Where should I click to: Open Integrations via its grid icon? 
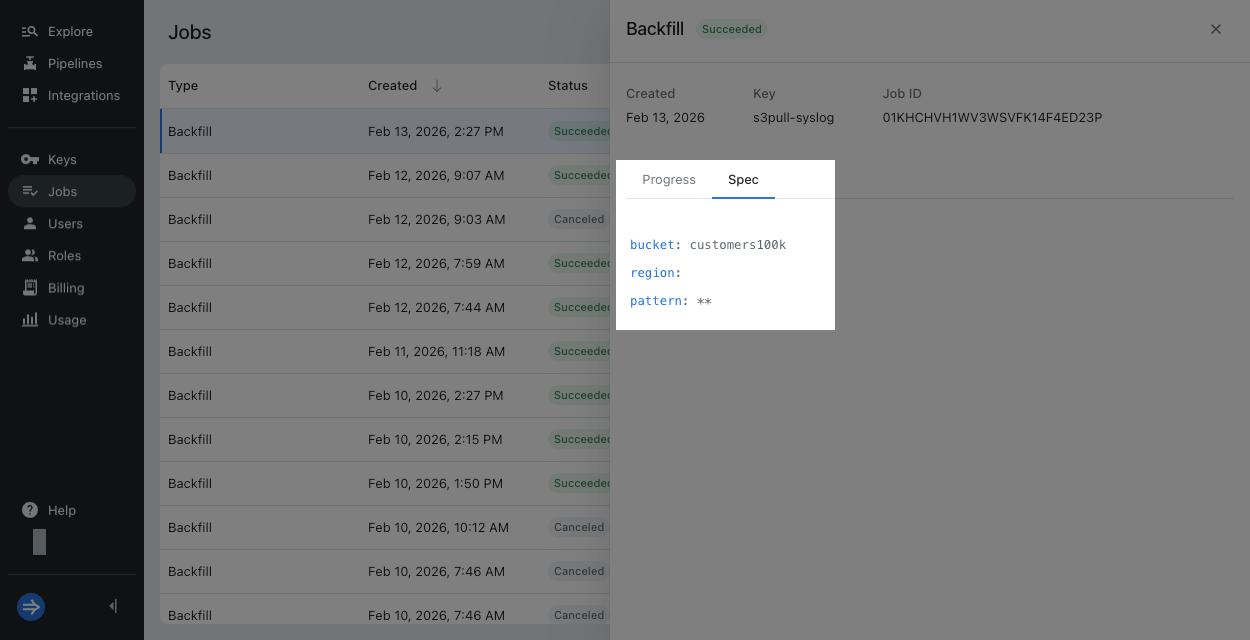pos(30,96)
